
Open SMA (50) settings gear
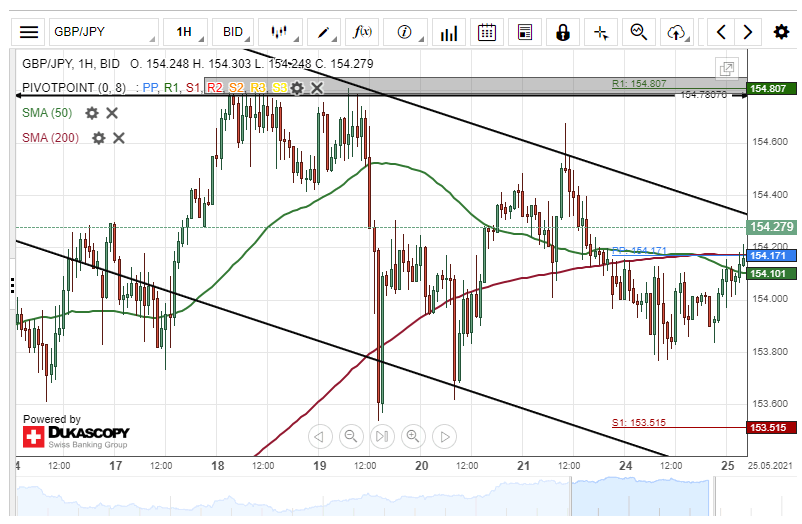coord(92,113)
